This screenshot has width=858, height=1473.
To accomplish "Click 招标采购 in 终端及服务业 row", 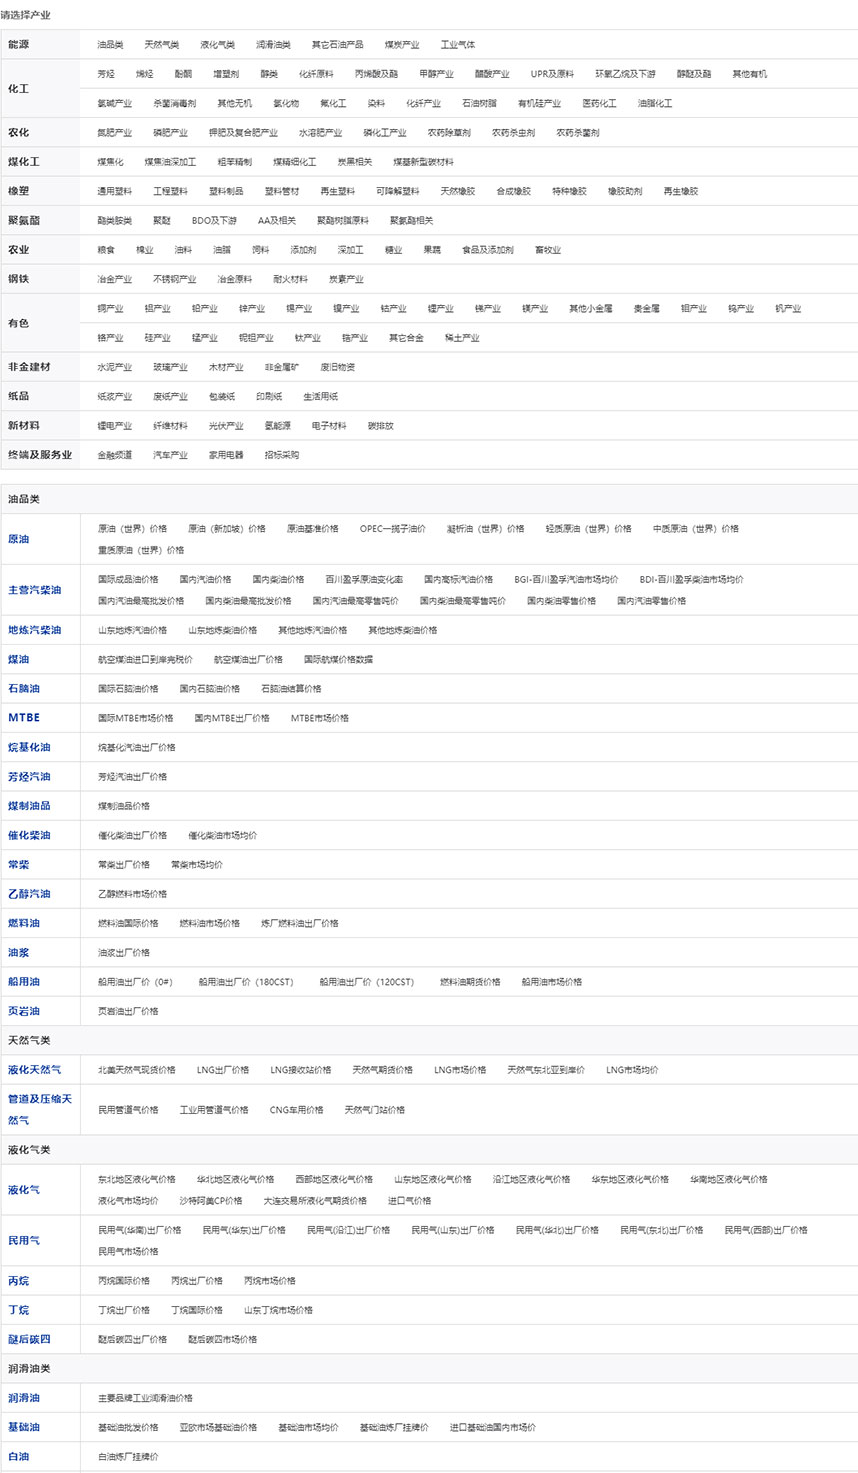I will (x=282, y=455).
